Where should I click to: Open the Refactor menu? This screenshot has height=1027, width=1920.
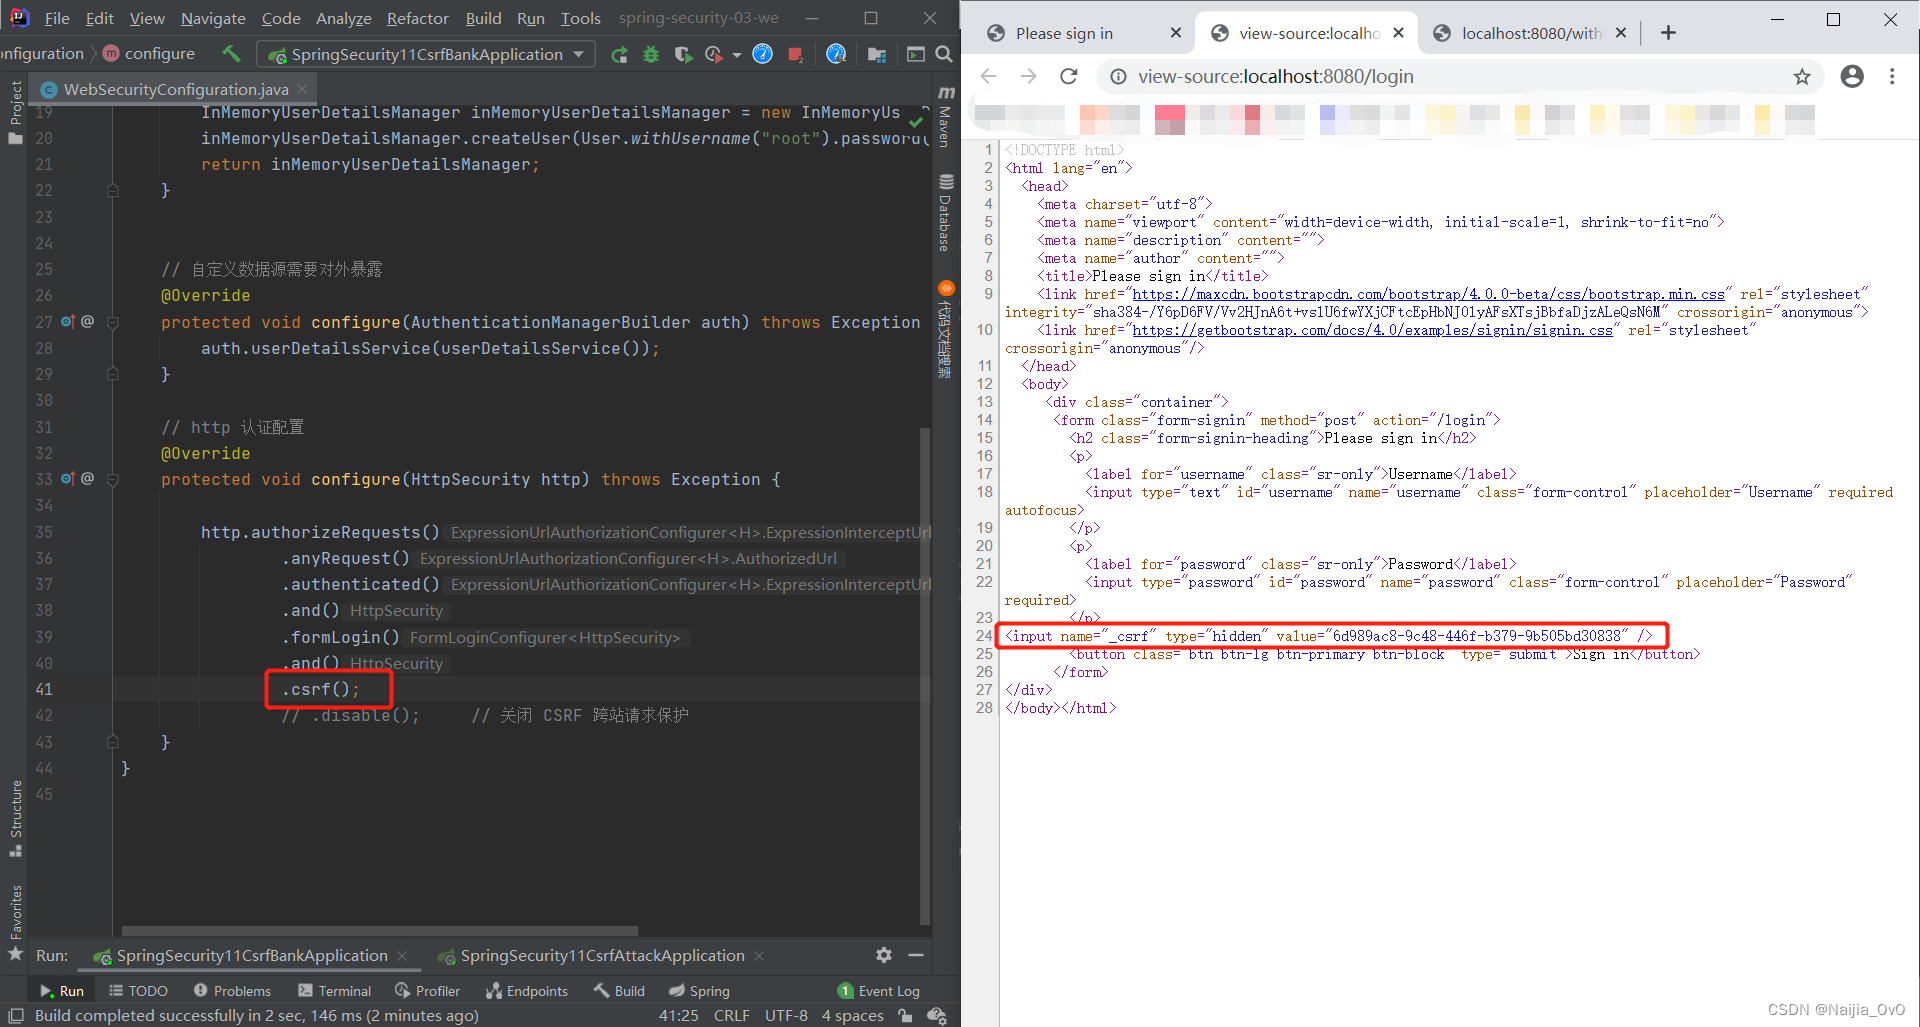coord(417,18)
